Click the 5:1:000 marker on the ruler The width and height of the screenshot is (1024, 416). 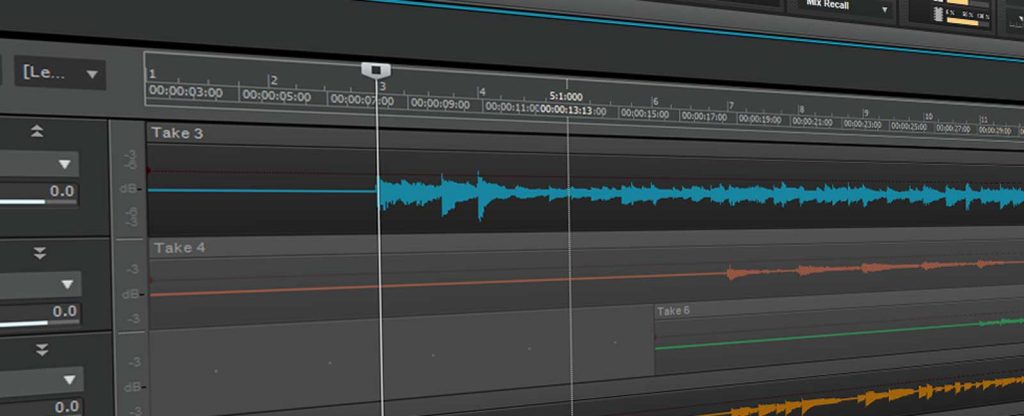[568, 97]
